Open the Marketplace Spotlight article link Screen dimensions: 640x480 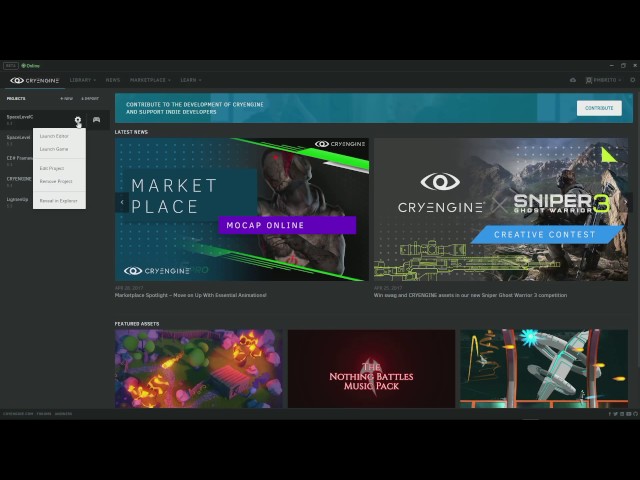click(191, 295)
